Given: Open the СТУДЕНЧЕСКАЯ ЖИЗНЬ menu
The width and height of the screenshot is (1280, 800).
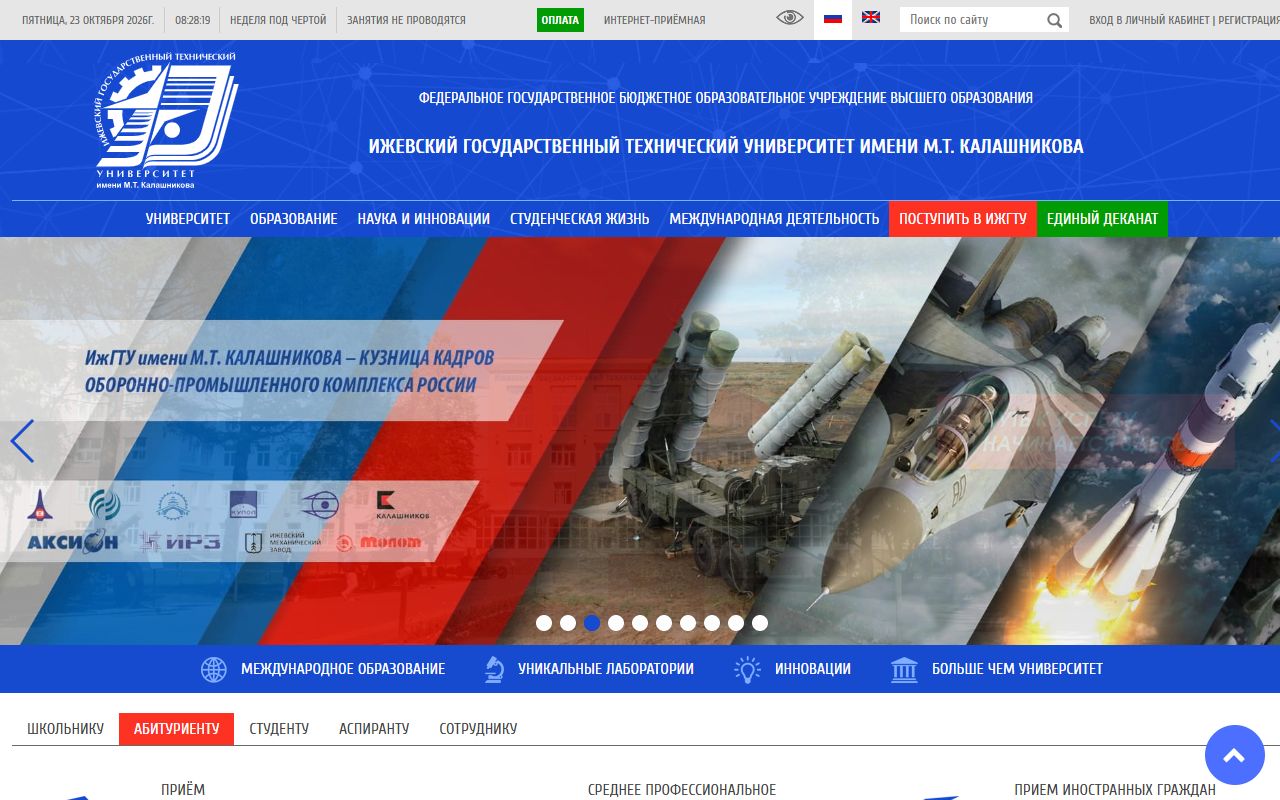Looking at the screenshot, I should point(580,219).
